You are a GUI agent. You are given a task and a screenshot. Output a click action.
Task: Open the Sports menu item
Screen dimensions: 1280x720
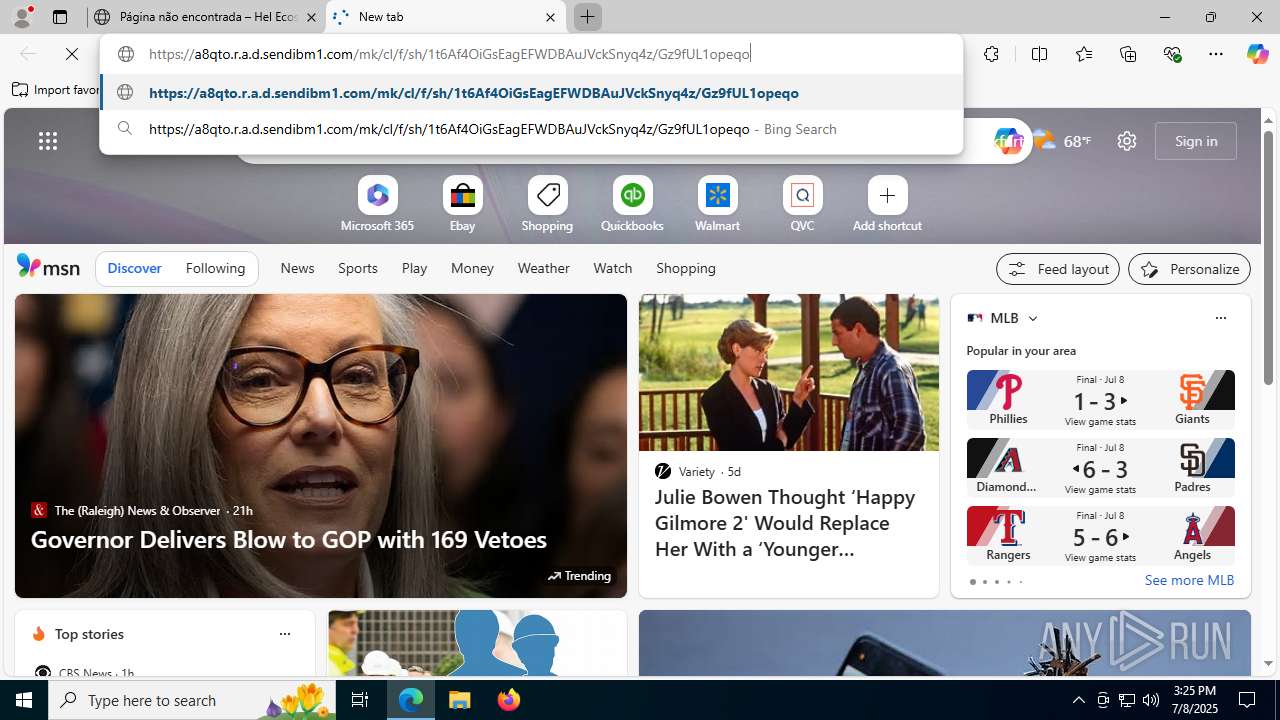358,268
